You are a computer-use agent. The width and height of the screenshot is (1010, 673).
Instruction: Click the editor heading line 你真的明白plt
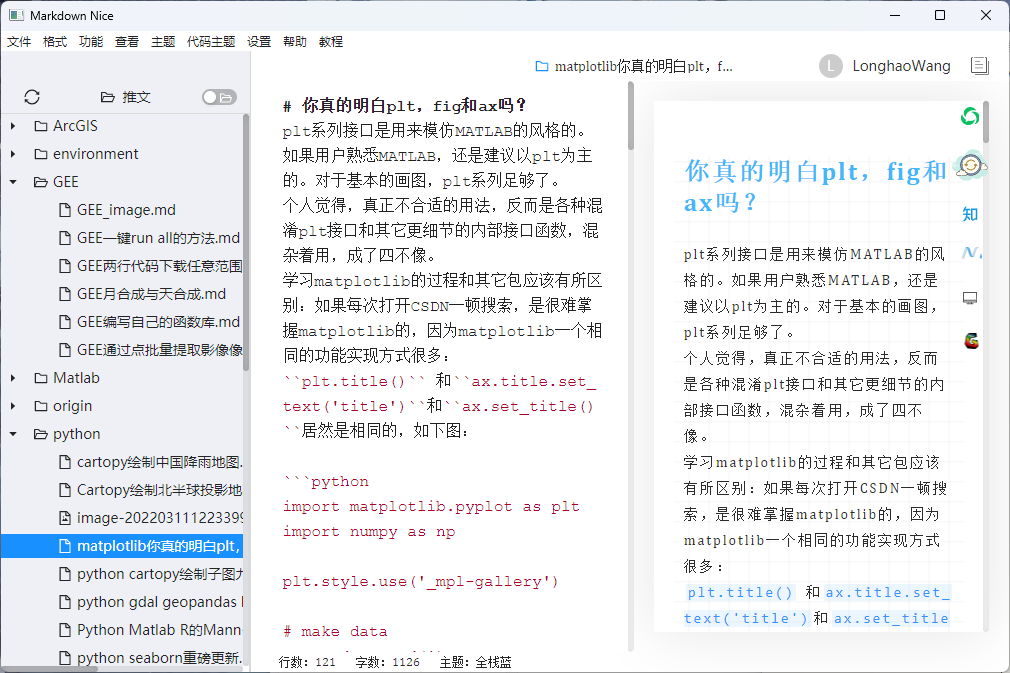tap(405, 106)
